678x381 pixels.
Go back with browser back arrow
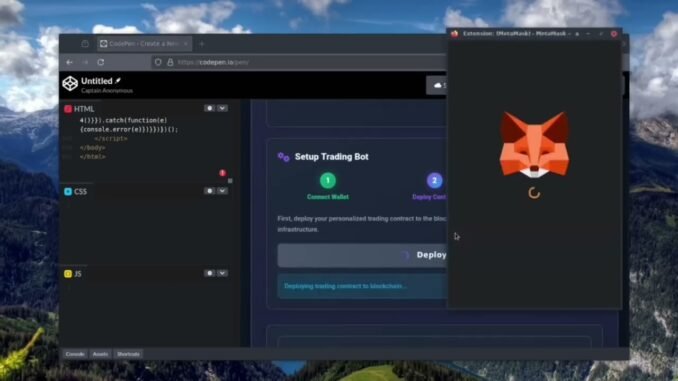[x=69, y=62]
